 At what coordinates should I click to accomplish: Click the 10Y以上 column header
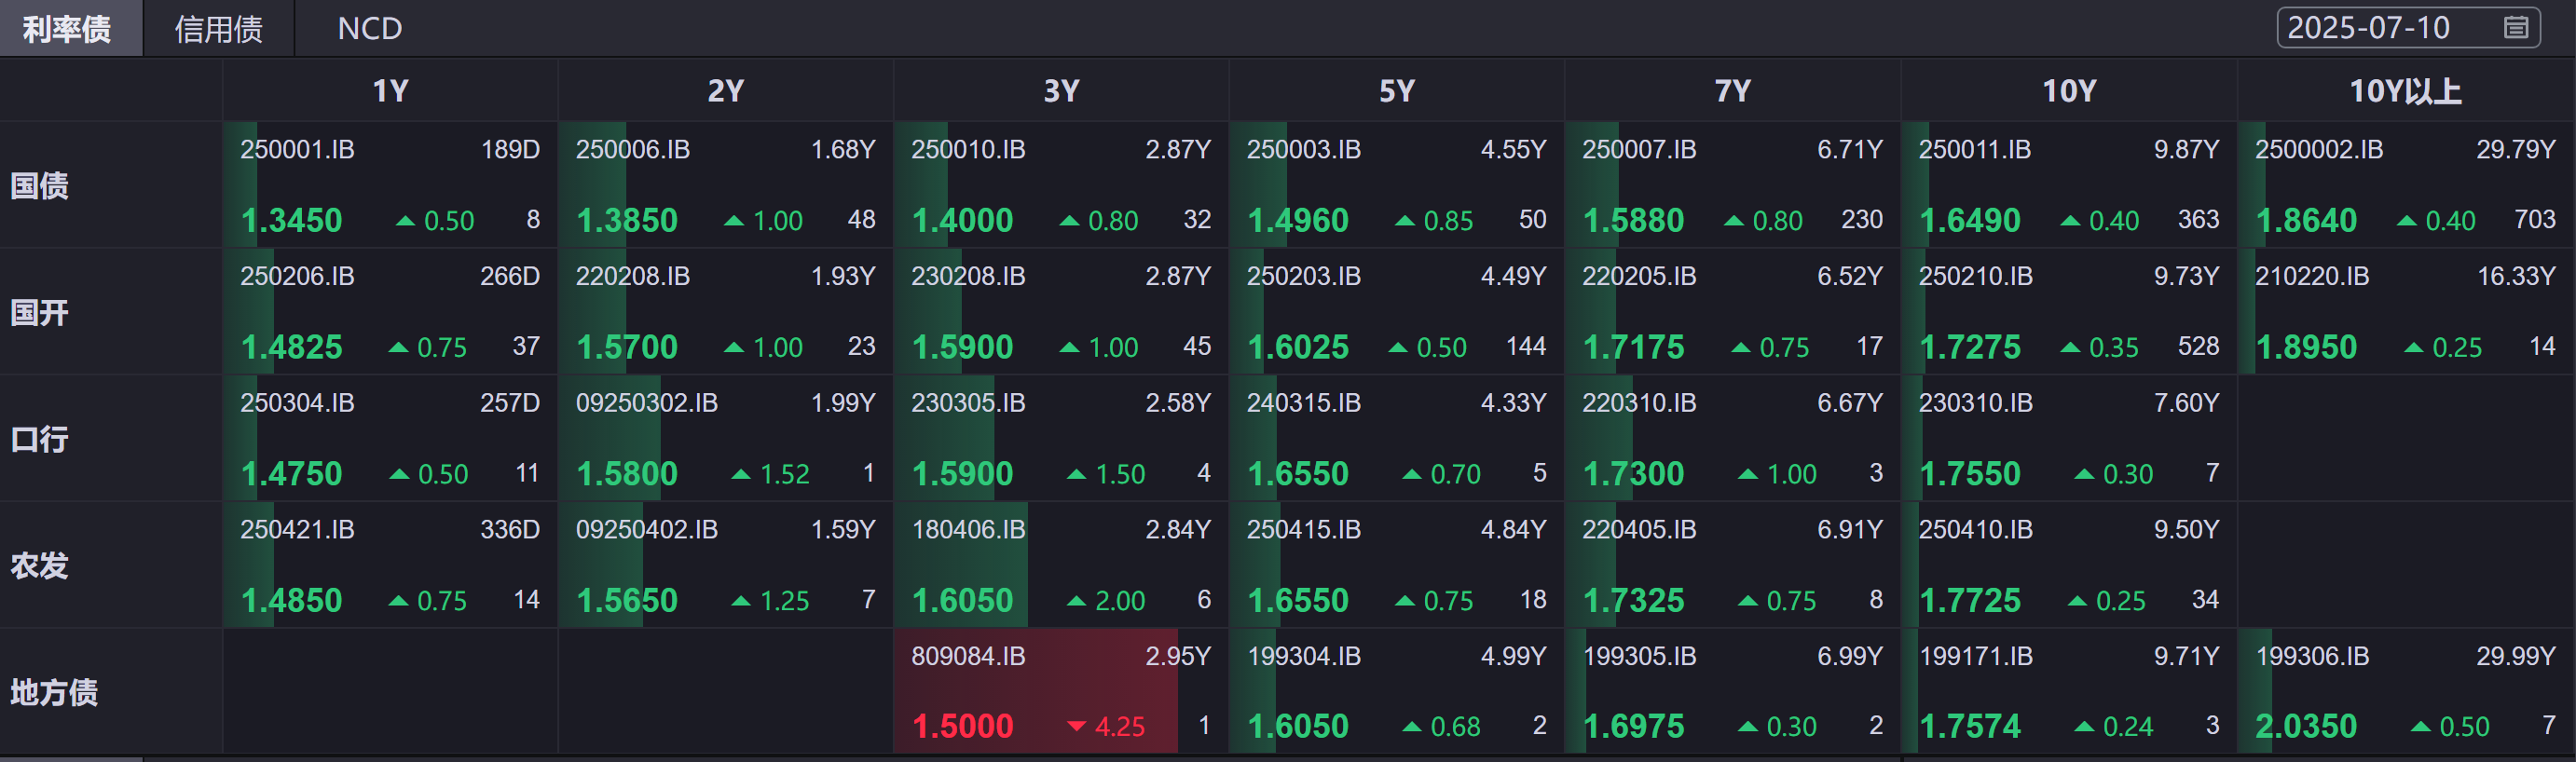point(2404,91)
